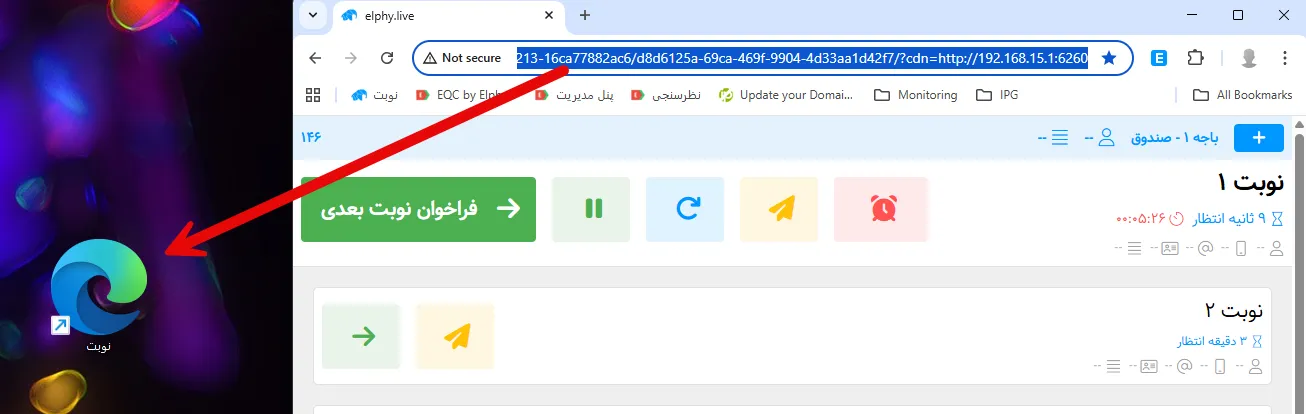Click the green arrow button for نوبت ۲
Screen dimensions: 1306x414
click(362, 337)
